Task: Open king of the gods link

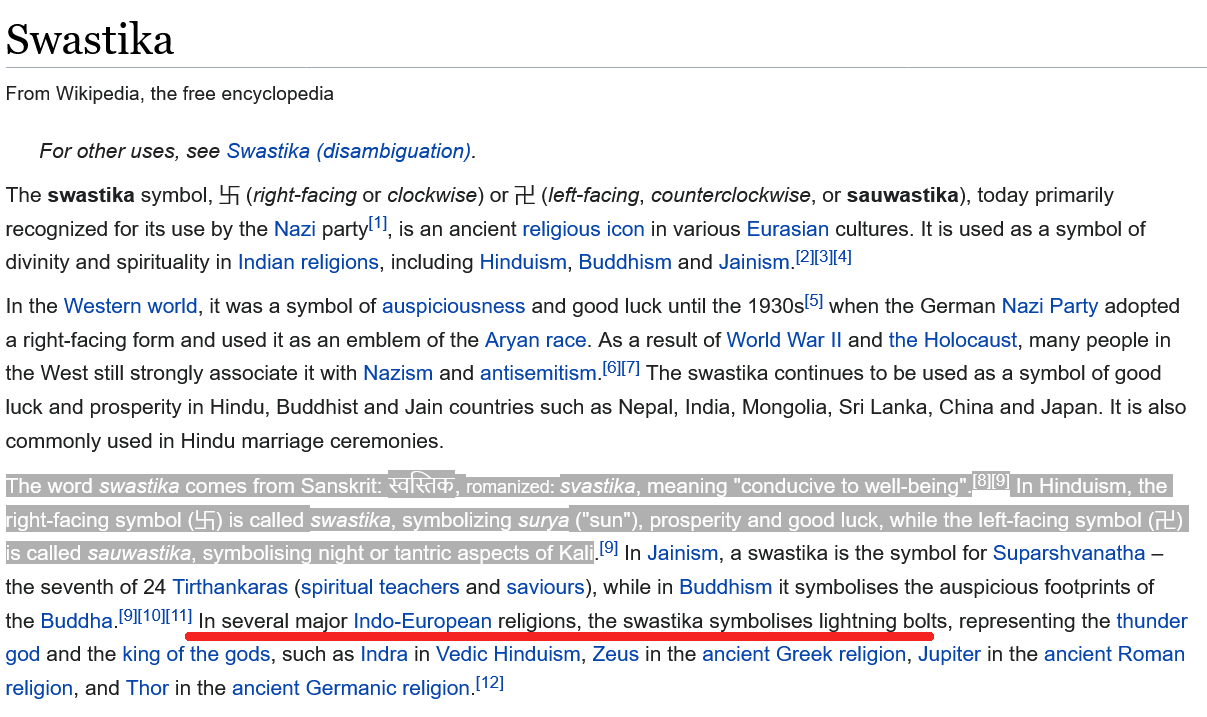Action: click(x=196, y=655)
